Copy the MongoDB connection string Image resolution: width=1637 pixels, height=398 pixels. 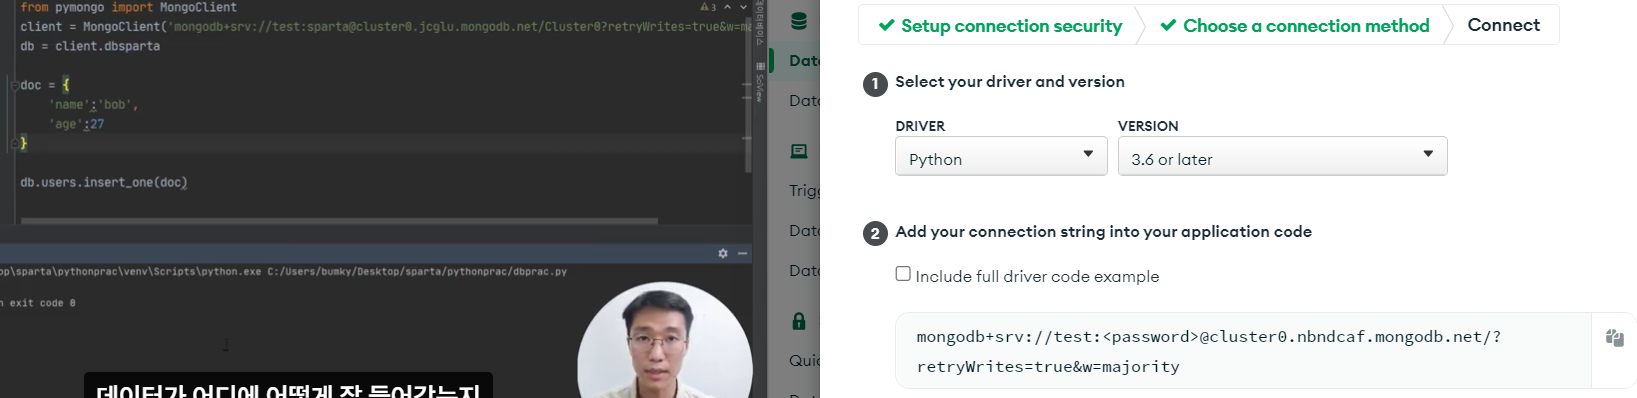coord(1614,338)
